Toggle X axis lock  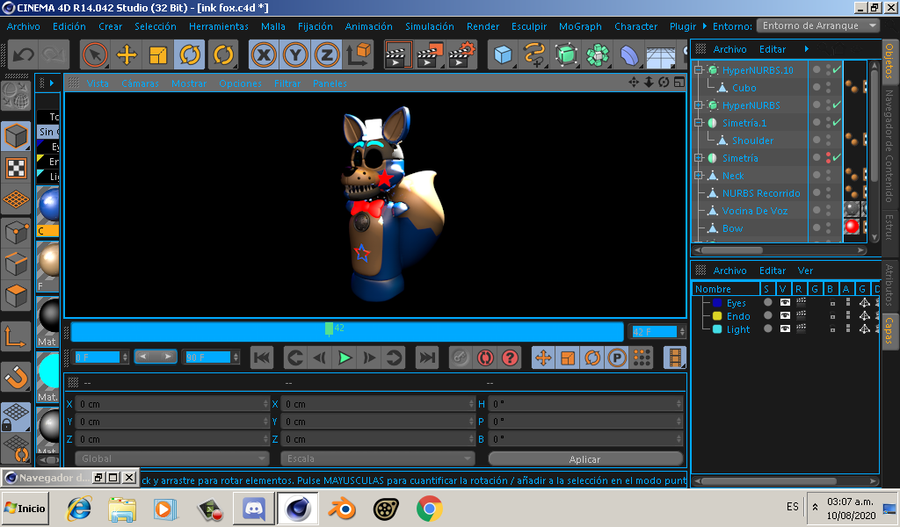[263, 55]
